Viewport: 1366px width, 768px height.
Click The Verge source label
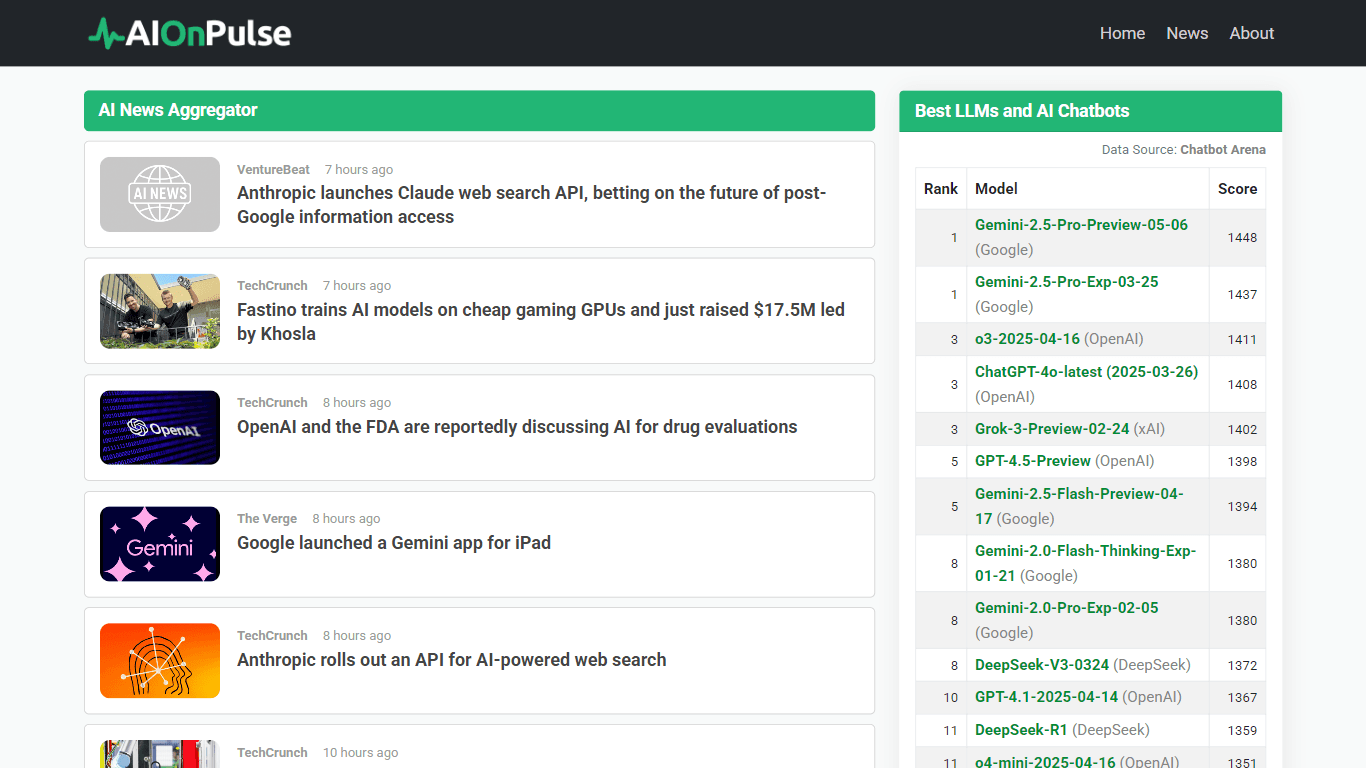[267, 519]
